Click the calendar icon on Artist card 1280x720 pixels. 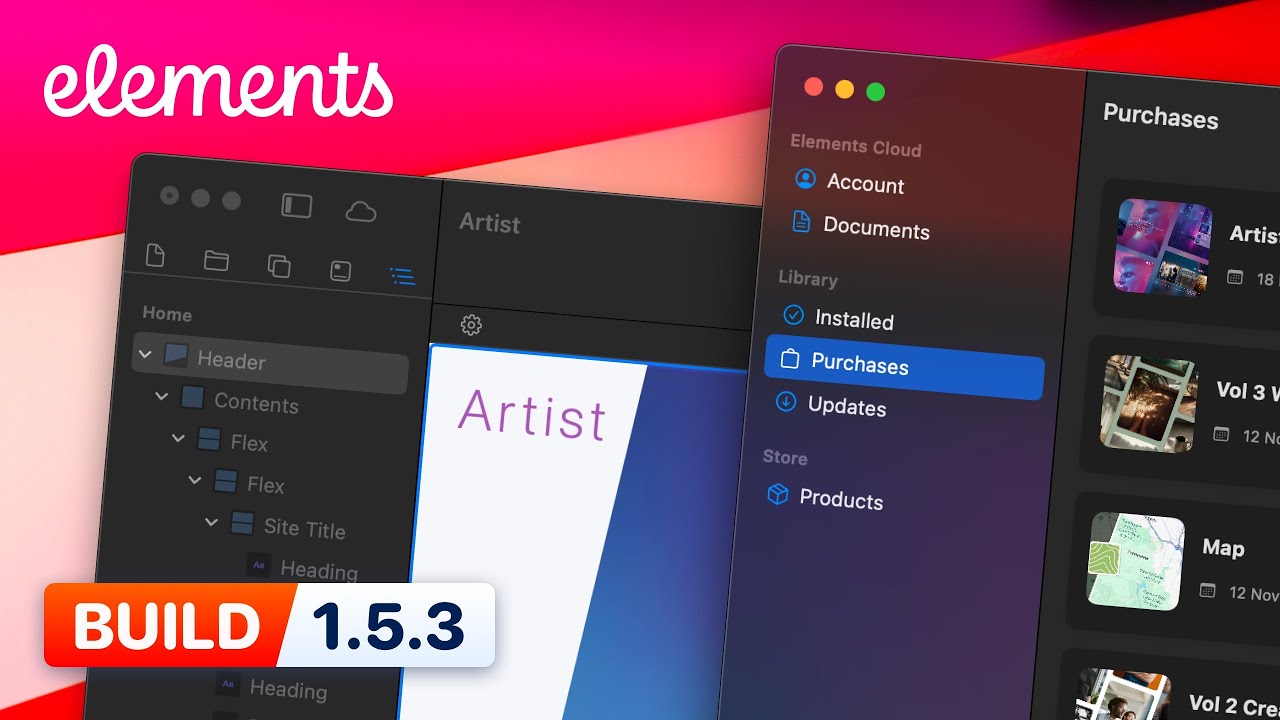click(x=1235, y=277)
